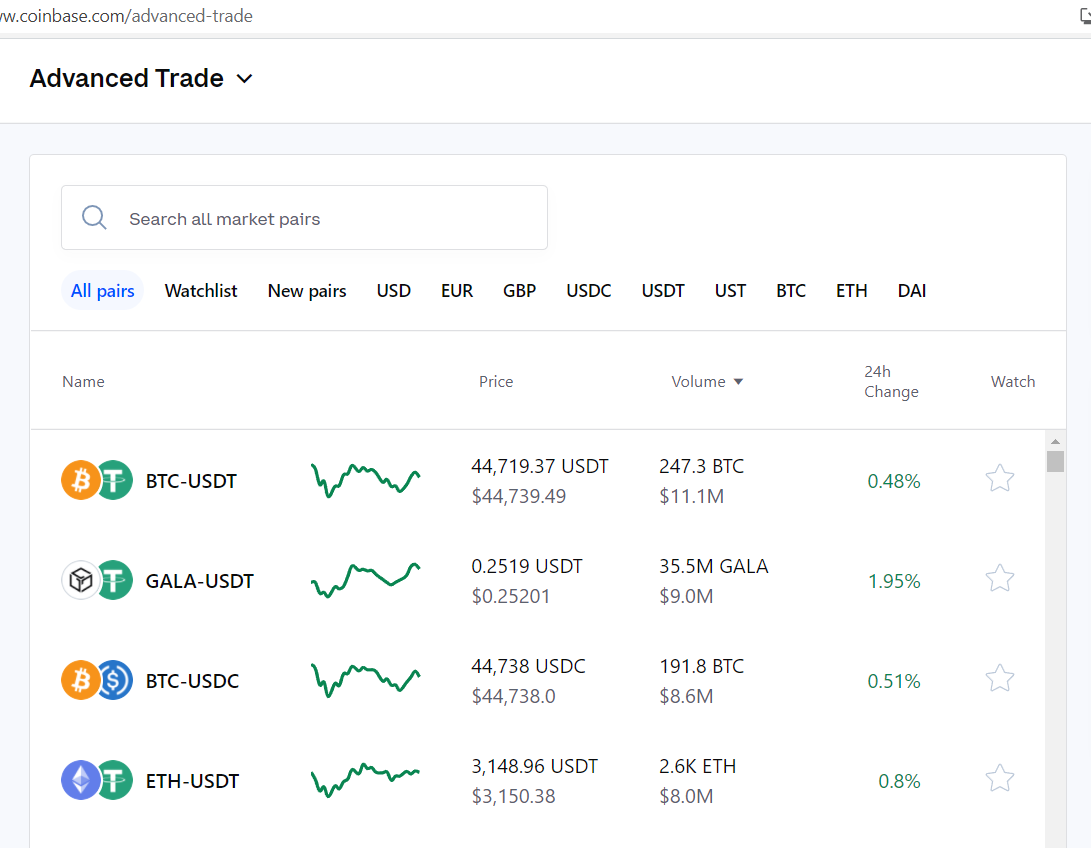Star the GALA-USDT pair
This screenshot has height=848, width=1091.
pyautogui.click(x=1000, y=579)
